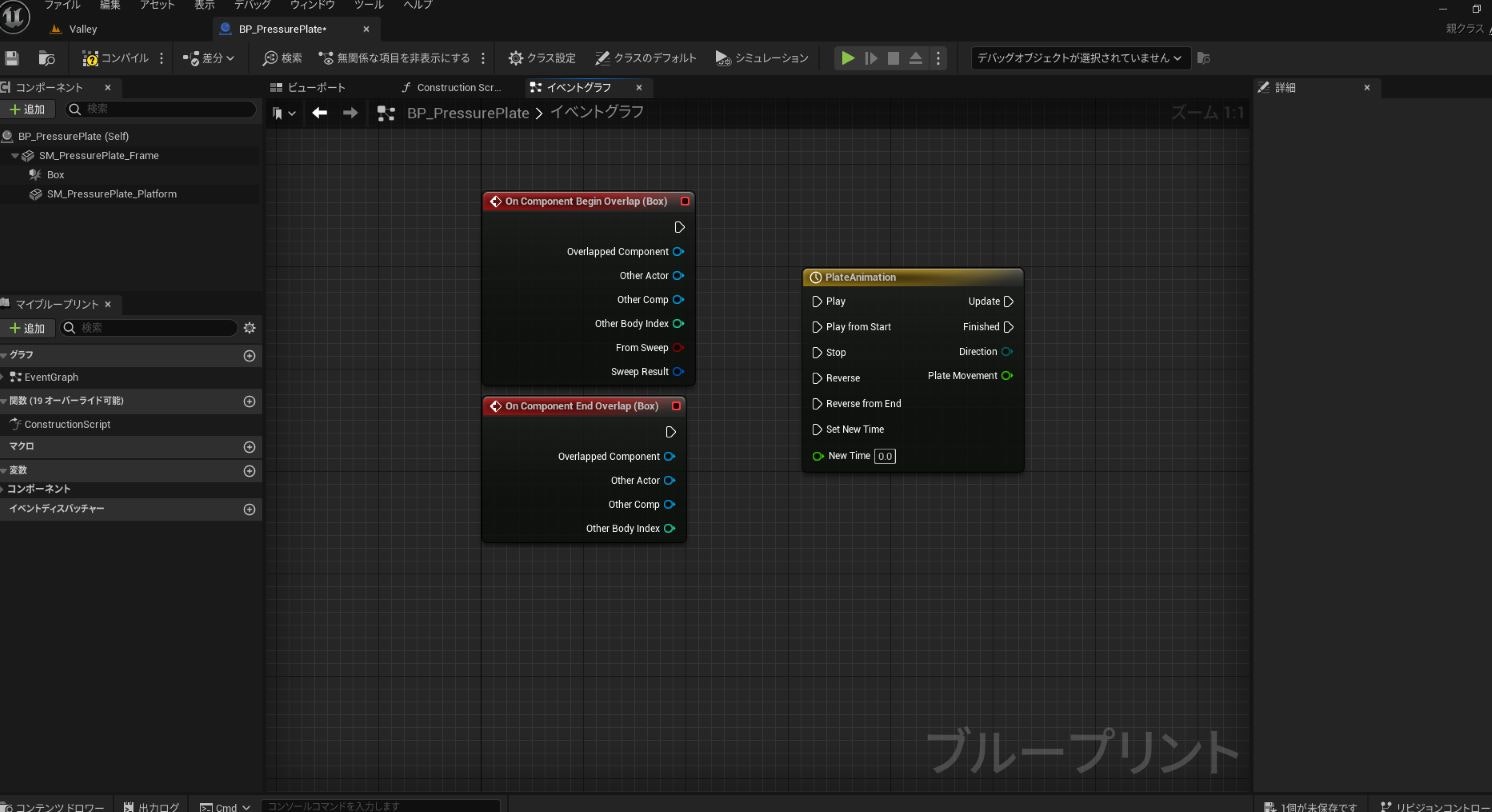Start シミュレーション (Simulation) mode
The width and height of the screenshot is (1492, 812).
click(x=762, y=57)
